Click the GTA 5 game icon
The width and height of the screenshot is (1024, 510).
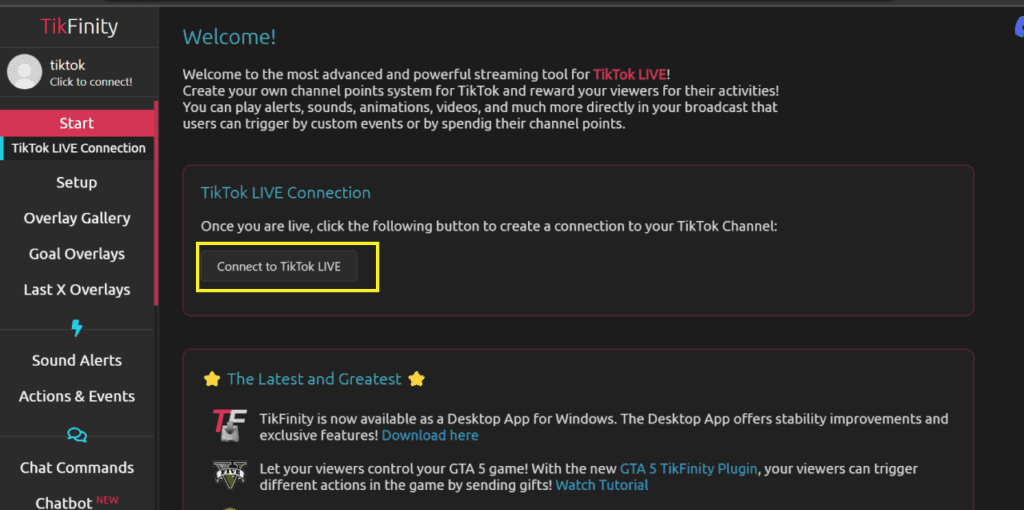[229, 477]
